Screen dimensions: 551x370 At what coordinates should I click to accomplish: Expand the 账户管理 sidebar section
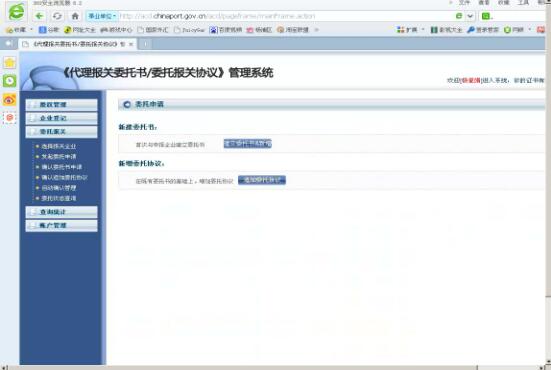tap(61, 225)
